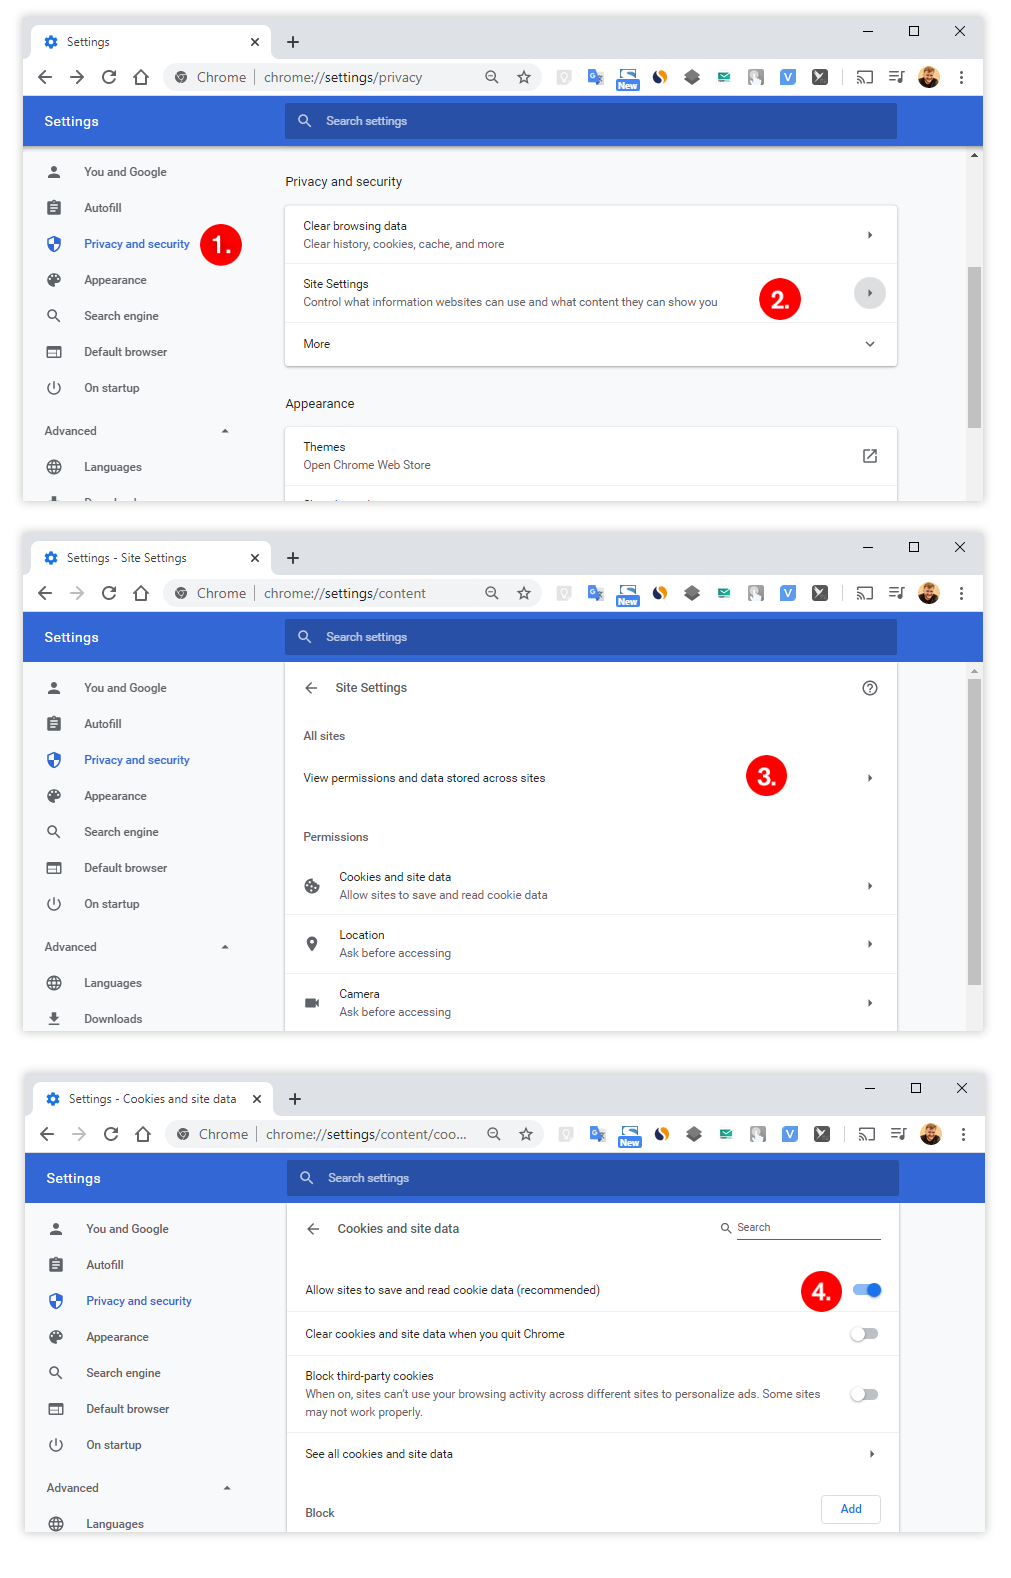Screen dimensions: 1011x1578
Task: Go back using the arrow beside the Cookies and site data heading
Action: click(x=313, y=1229)
